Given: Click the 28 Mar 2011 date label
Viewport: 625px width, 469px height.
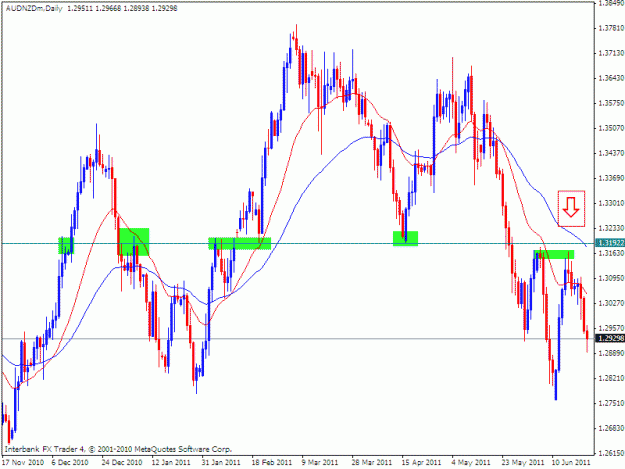Looking at the screenshot, I should pyautogui.click(x=372, y=462).
